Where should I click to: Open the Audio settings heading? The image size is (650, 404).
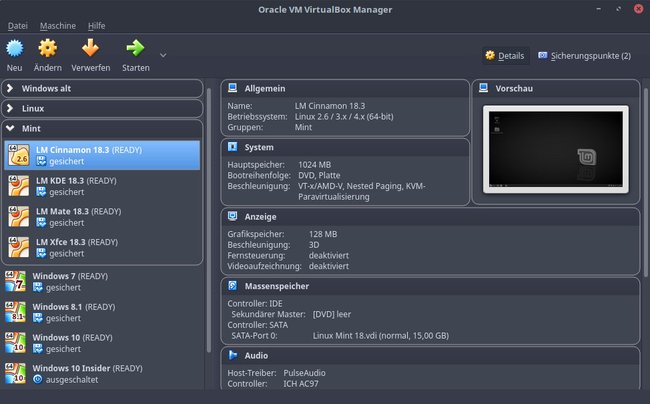coord(256,356)
